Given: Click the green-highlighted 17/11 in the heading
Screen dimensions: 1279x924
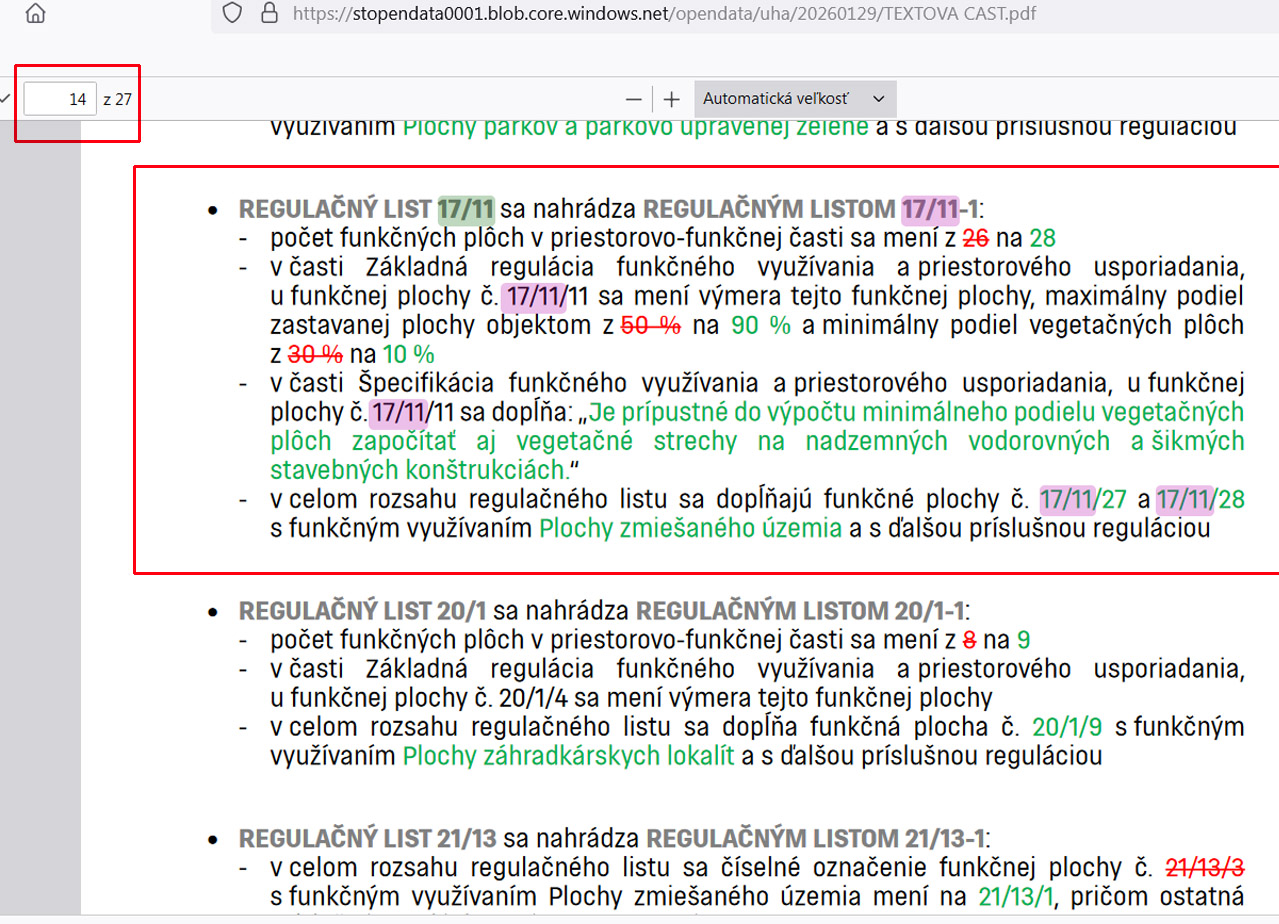Looking at the screenshot, I should click(x=466, y=209).
